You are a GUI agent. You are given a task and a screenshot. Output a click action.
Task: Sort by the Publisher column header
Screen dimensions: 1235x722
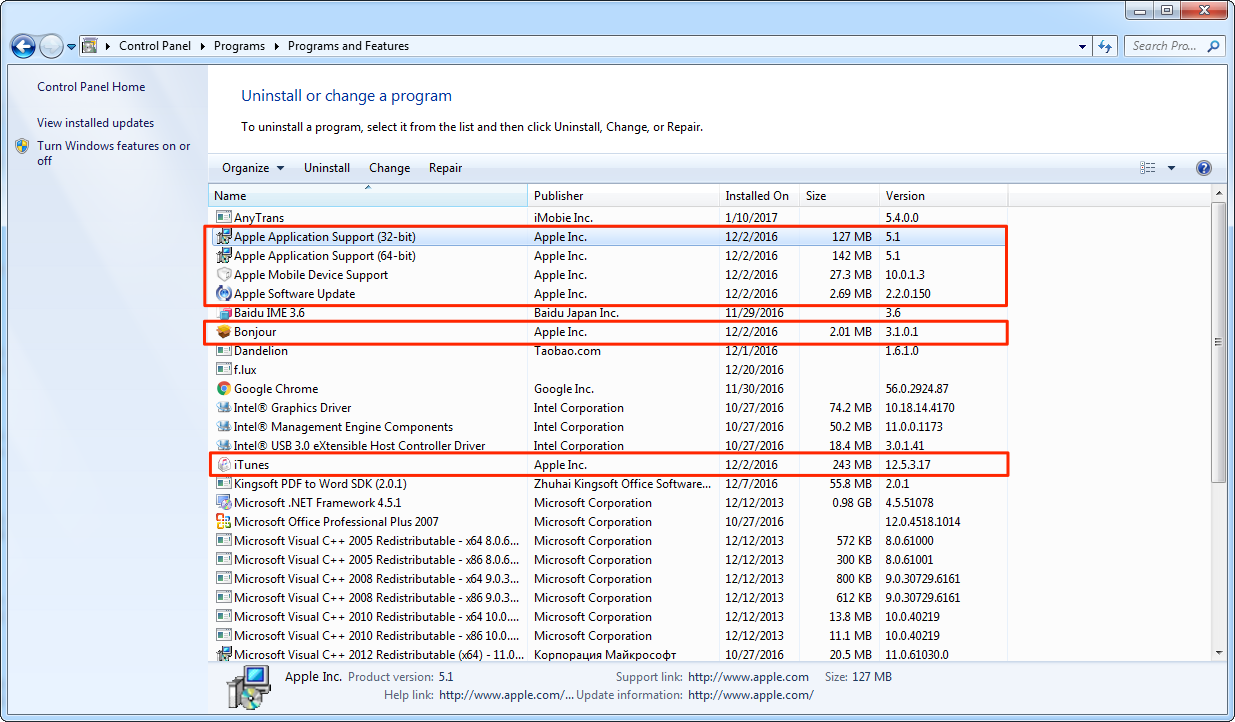(x=623, y=196)
